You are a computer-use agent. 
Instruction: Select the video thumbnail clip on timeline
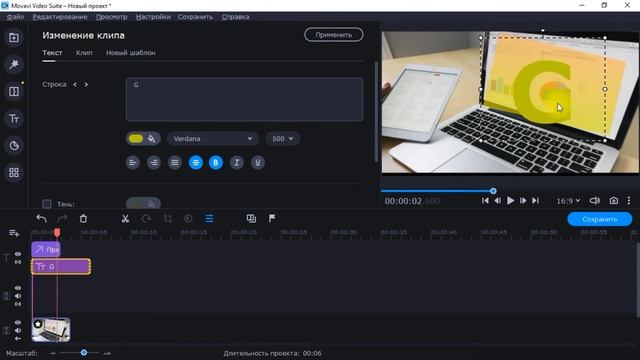click(x=51, y=330)
